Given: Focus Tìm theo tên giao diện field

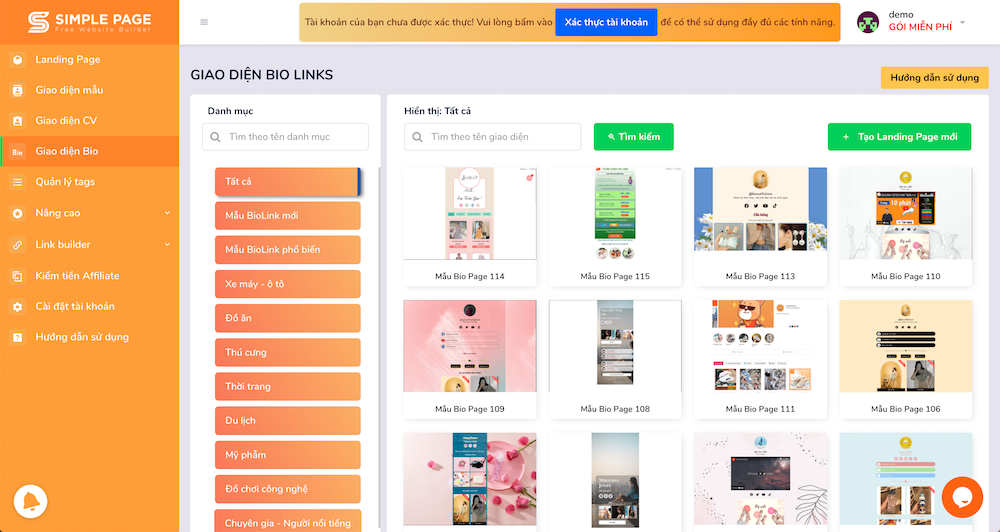Looking at the screenshot, I should (x=492, y=137).
